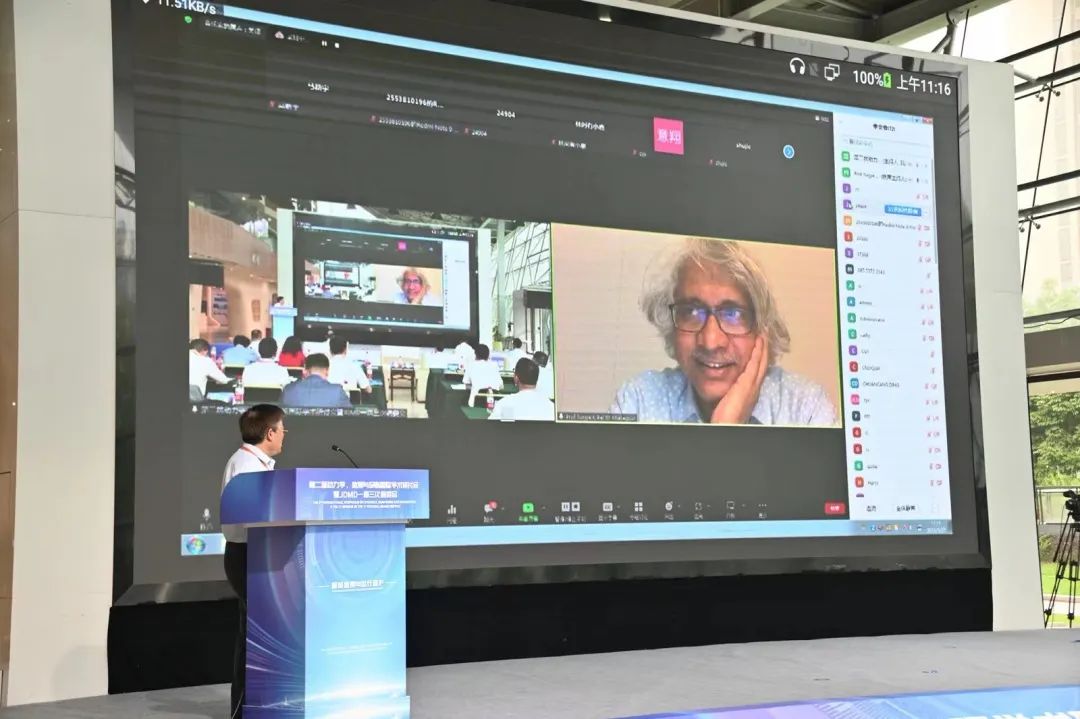This screenshot has width=1080, height=719.
Task: Click the red end meeting button
Action: 834,507
